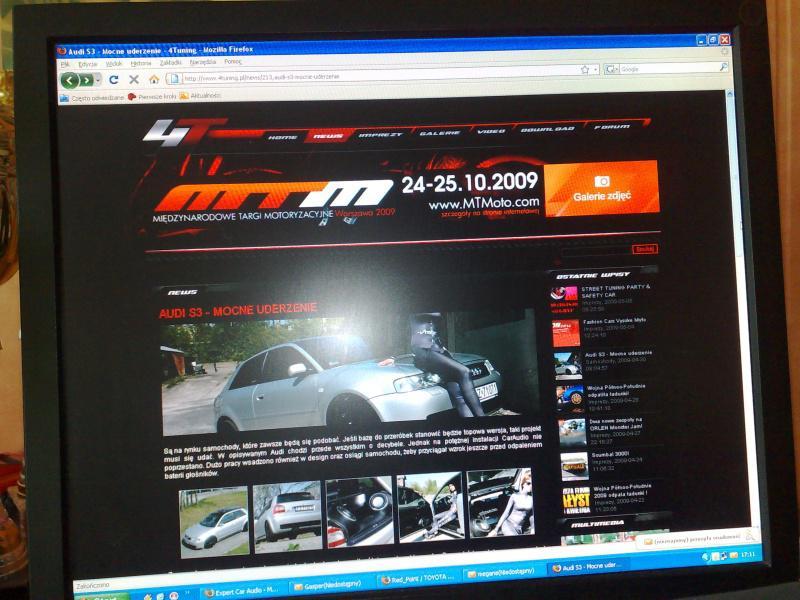The image size is (800, 600).
Task: Open the Soumbal 3000 post link
Action: click(x=611, y=454)
